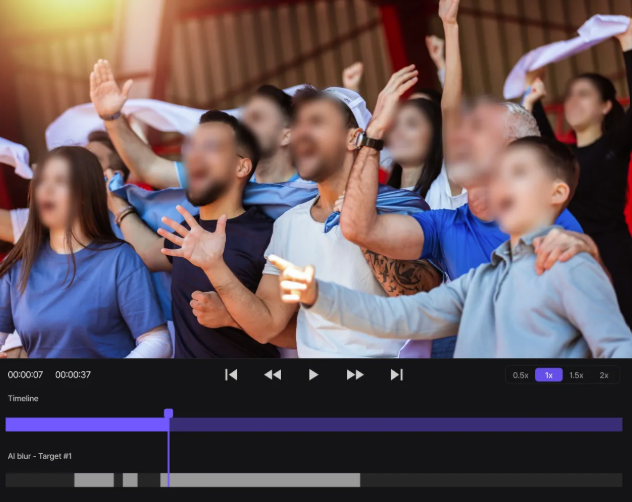Click the AI blur - Target #1 label
The image size is (632, 502).
pyautogui.click(x=40, y=456)
